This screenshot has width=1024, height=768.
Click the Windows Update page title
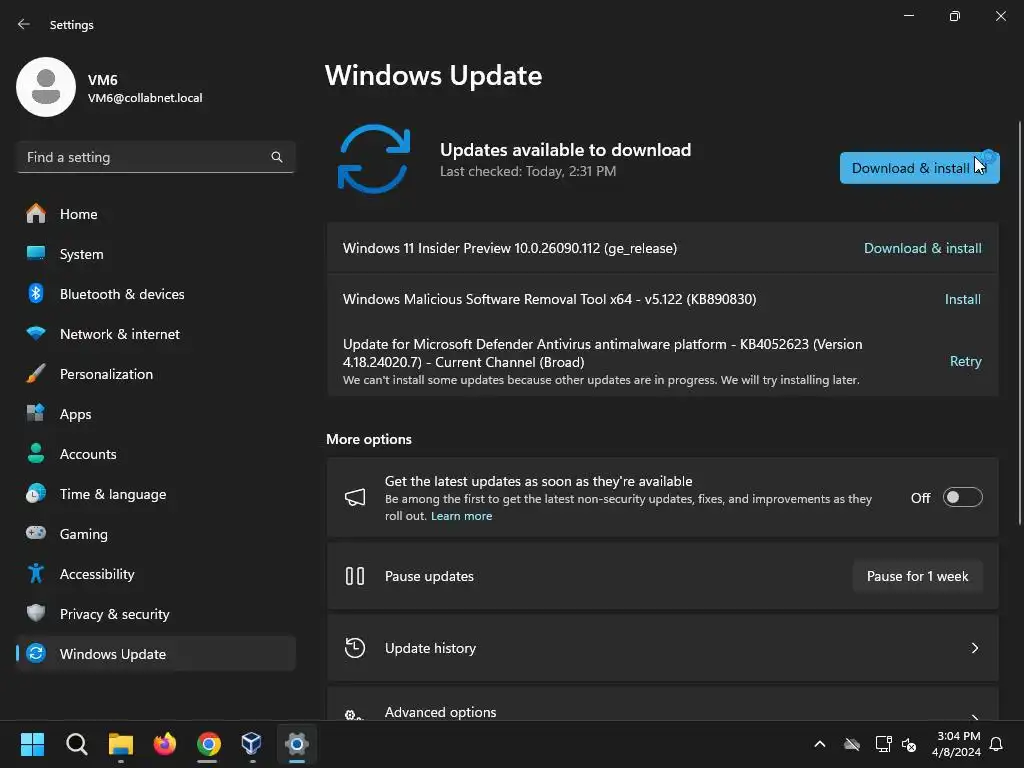(434, 75)
